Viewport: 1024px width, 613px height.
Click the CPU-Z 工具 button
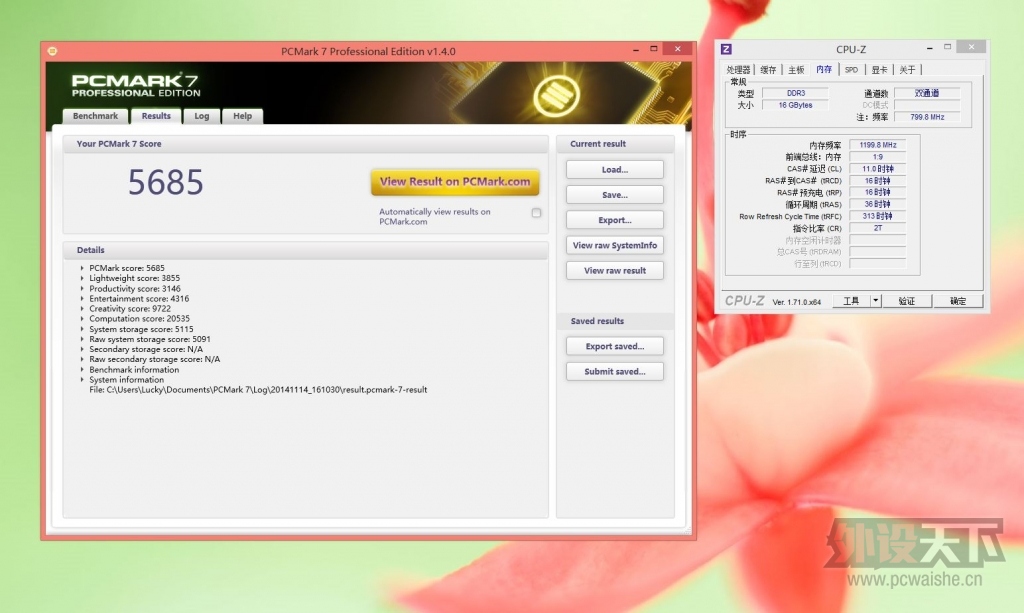point(851,300)
